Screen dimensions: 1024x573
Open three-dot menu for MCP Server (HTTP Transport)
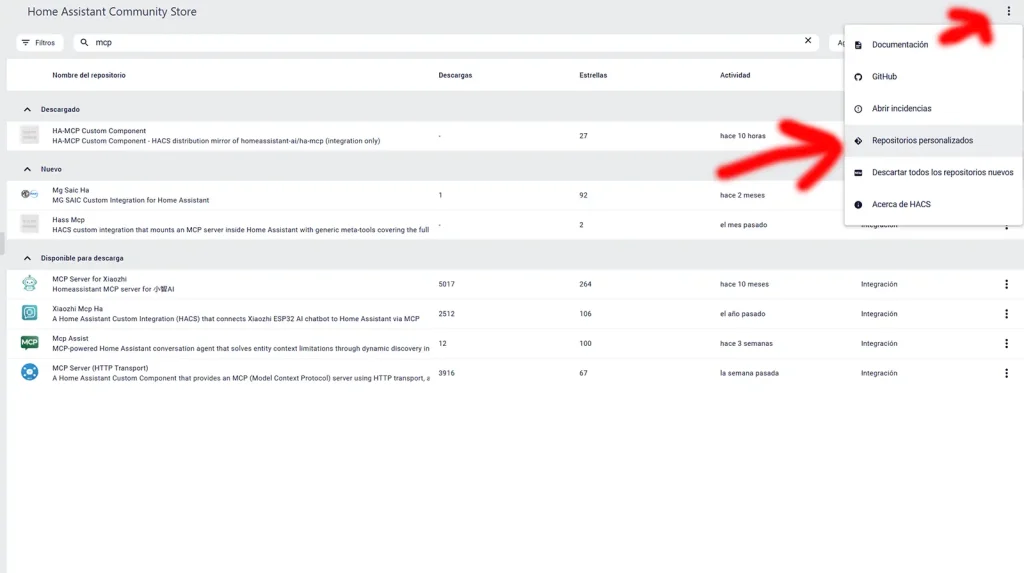[x=1006, y=373]
